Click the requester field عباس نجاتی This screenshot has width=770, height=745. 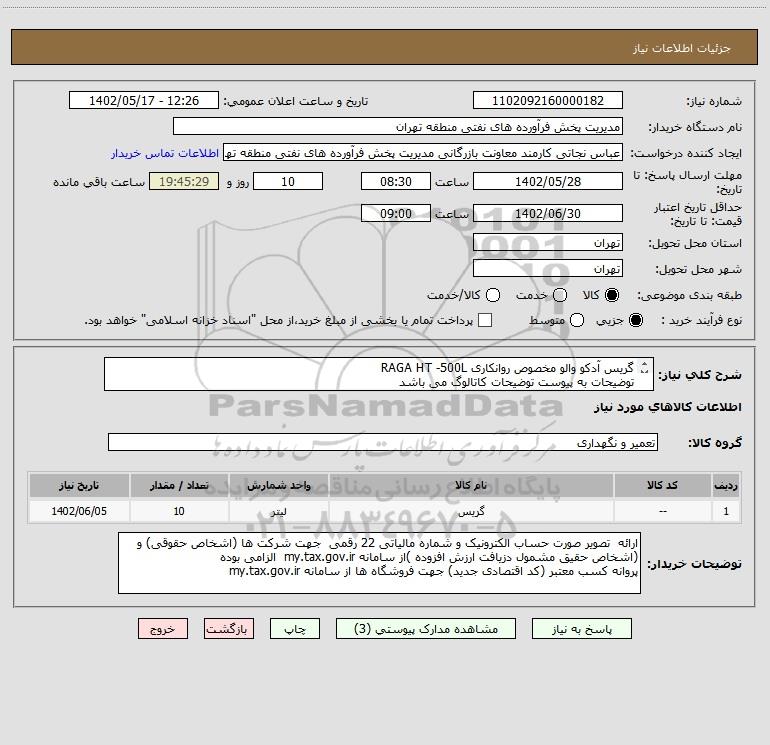point(423,153)
